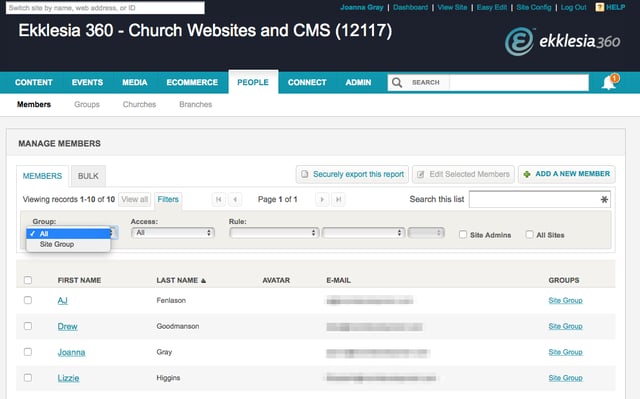Enable the Site Admins checkbox
Screen dimensions: 640x399
(463, 235)
